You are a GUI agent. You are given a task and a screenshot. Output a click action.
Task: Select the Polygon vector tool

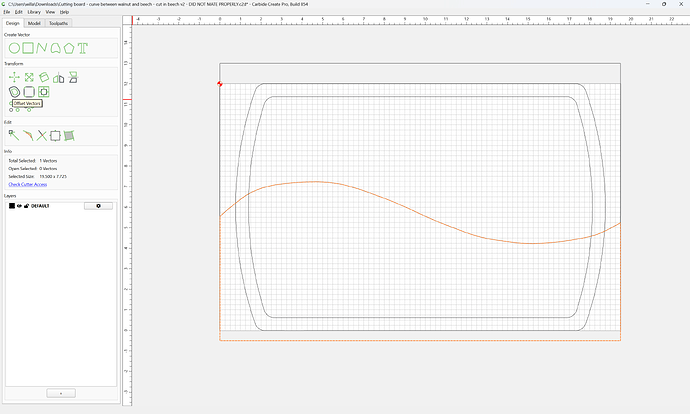pos(69,48)
